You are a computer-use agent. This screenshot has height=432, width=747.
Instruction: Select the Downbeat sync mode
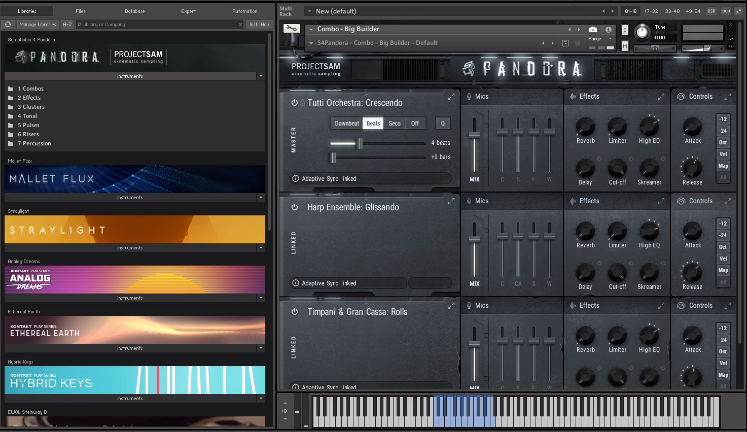tap(346, 123)
